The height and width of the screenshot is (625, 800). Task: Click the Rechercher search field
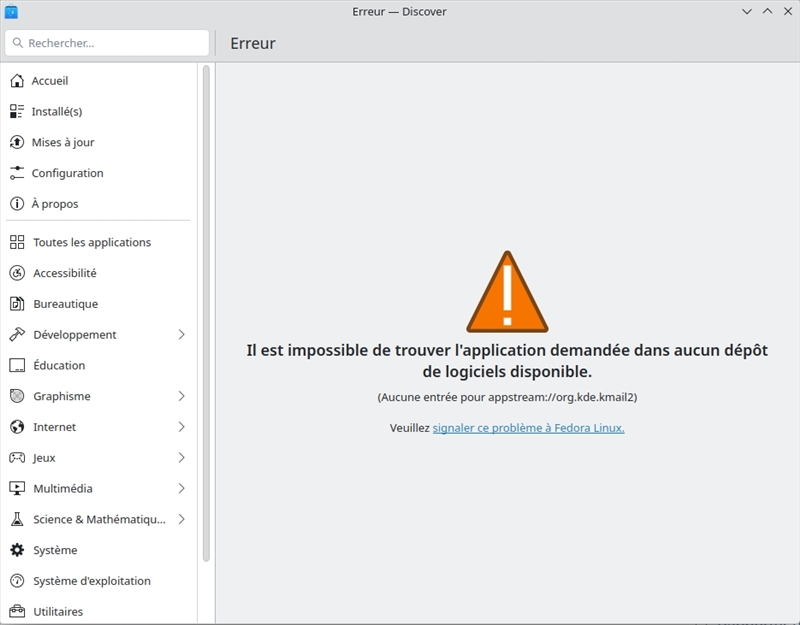tap(107, 43)
